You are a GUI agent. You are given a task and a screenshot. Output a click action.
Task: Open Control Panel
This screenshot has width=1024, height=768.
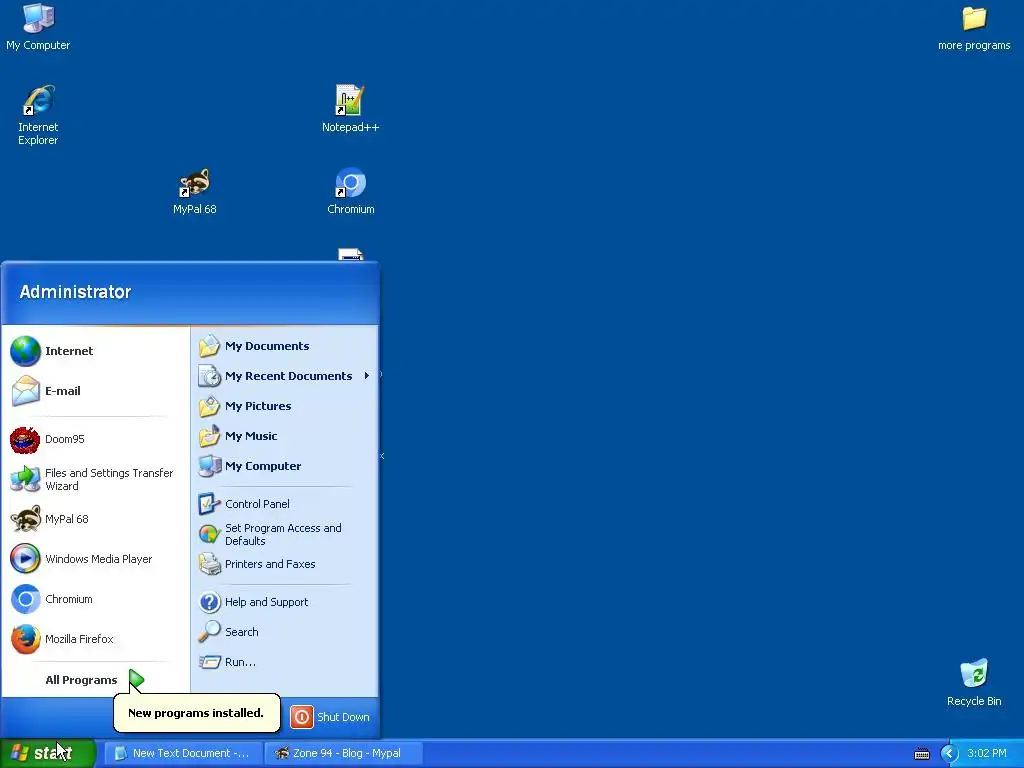[x=285, y=504]
